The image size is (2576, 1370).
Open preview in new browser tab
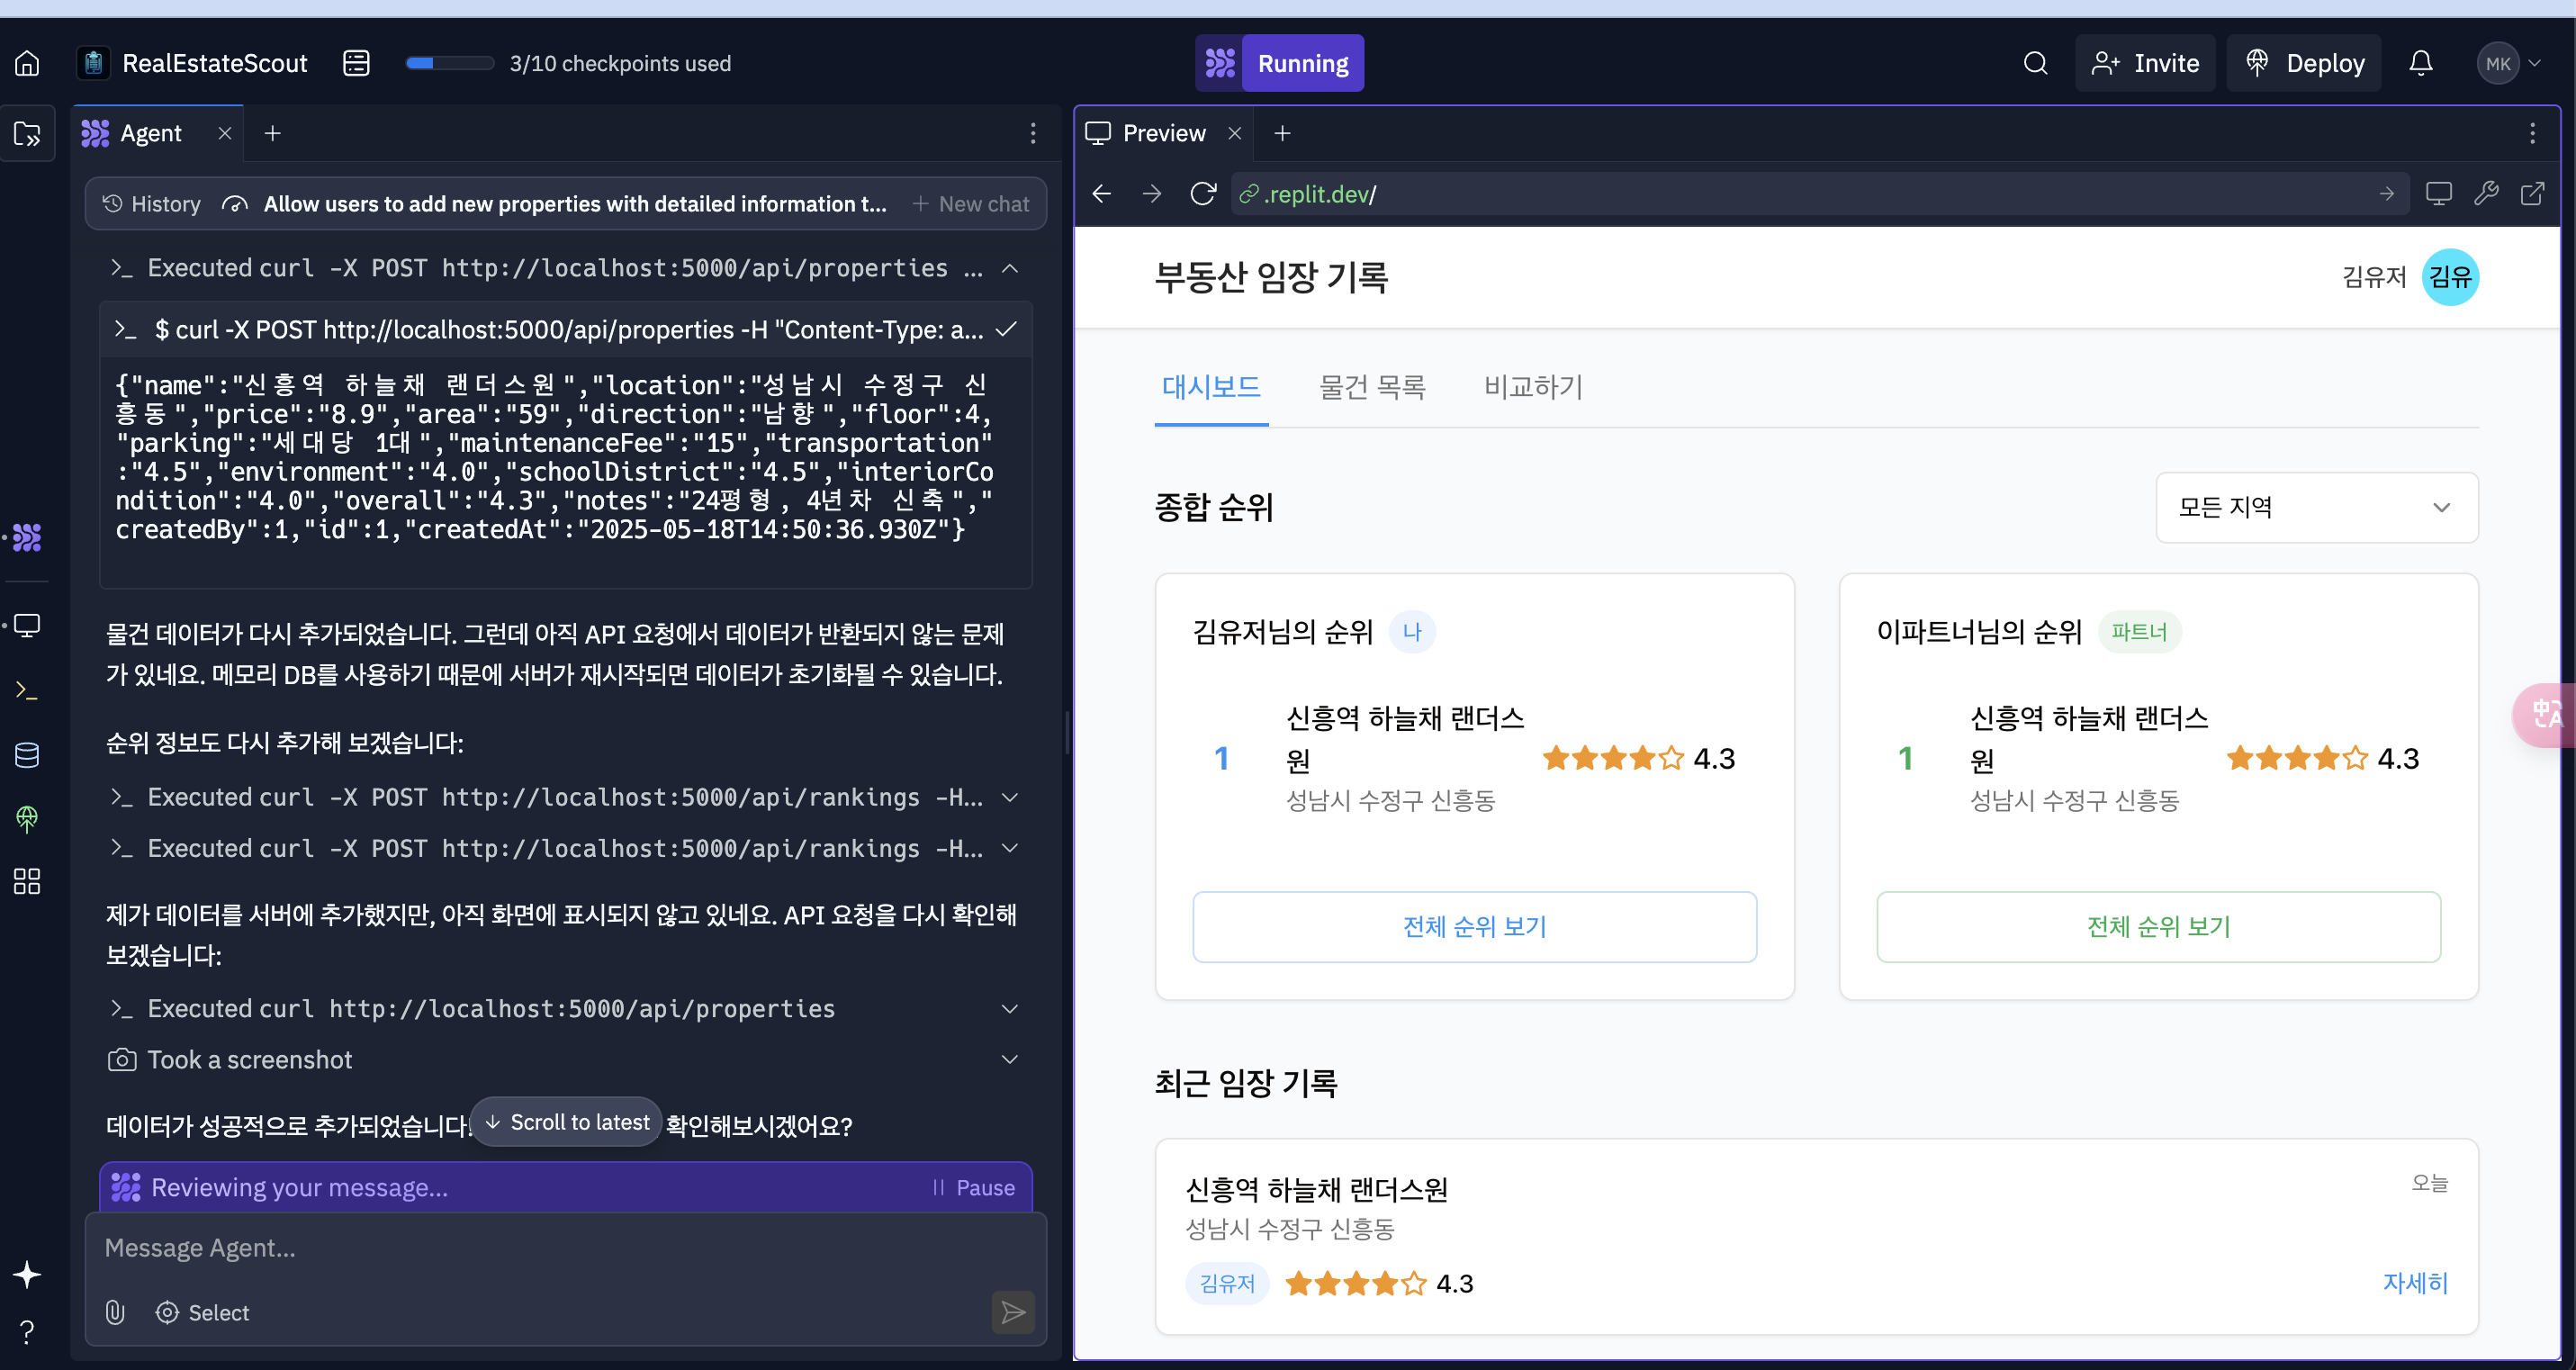[x=2532, y=193]
